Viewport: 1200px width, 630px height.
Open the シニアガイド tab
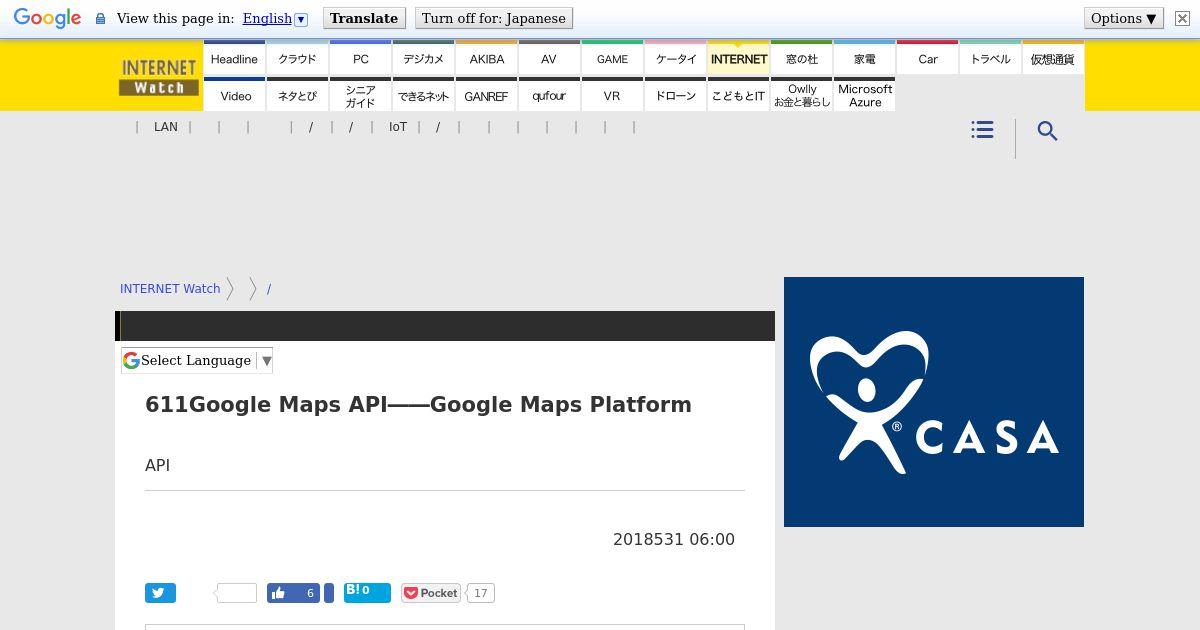[x=360, y=95]
